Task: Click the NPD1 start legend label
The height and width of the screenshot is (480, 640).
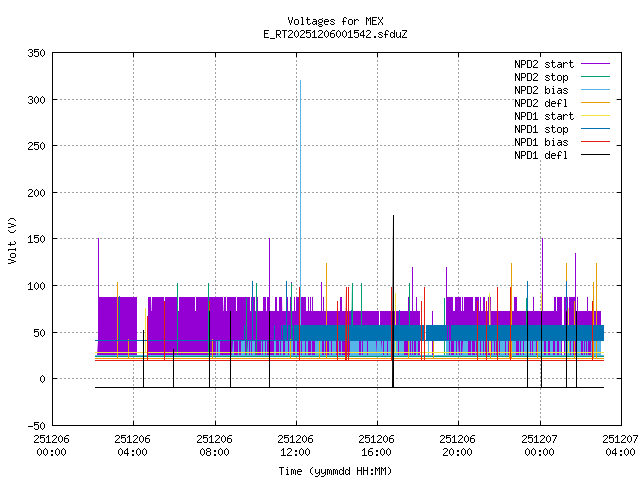Action: 542,116
